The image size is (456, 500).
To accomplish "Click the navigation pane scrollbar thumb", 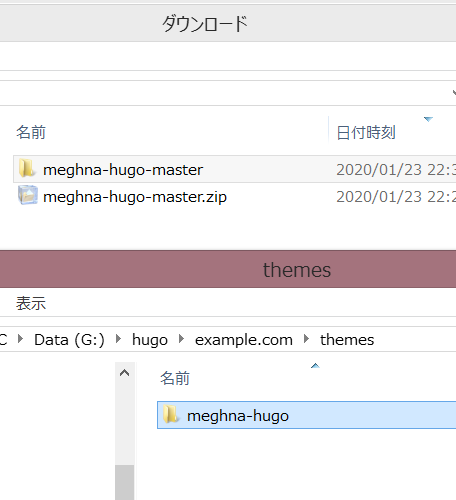I will [125, 482].
